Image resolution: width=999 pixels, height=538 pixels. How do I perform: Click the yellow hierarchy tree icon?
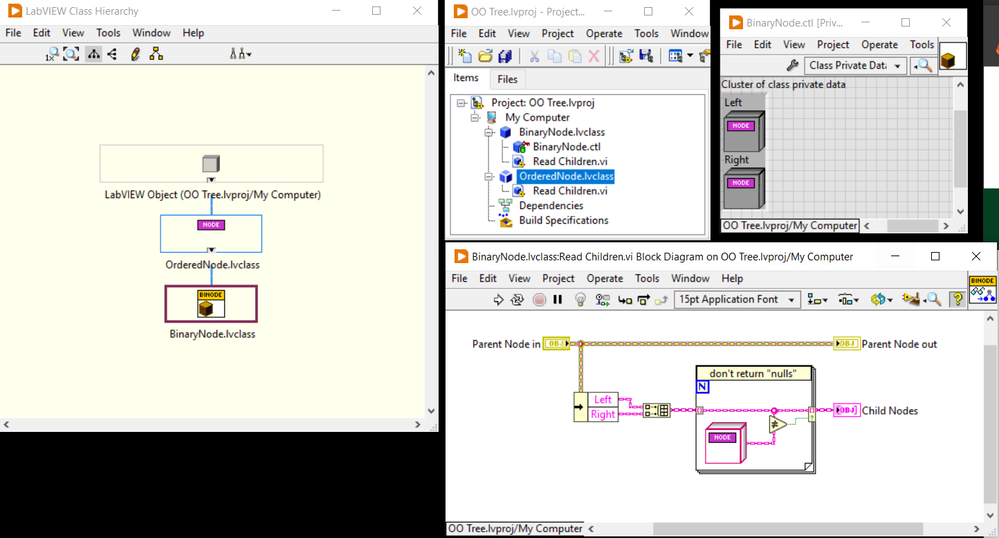pyautogui.click(x=156, y=54)
